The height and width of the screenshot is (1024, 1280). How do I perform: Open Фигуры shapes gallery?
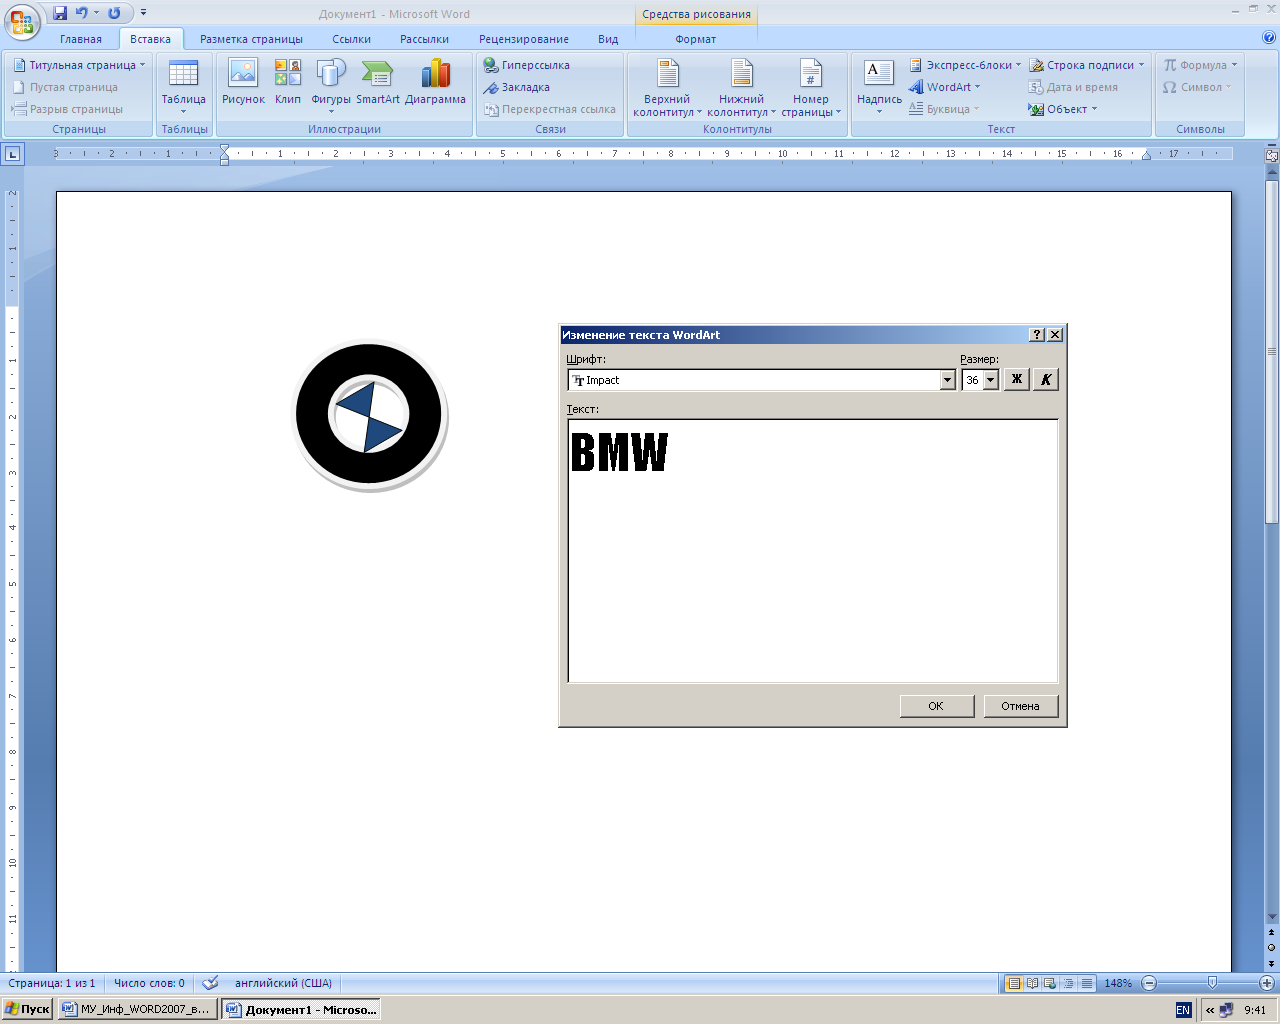click(x=331, y=85)
